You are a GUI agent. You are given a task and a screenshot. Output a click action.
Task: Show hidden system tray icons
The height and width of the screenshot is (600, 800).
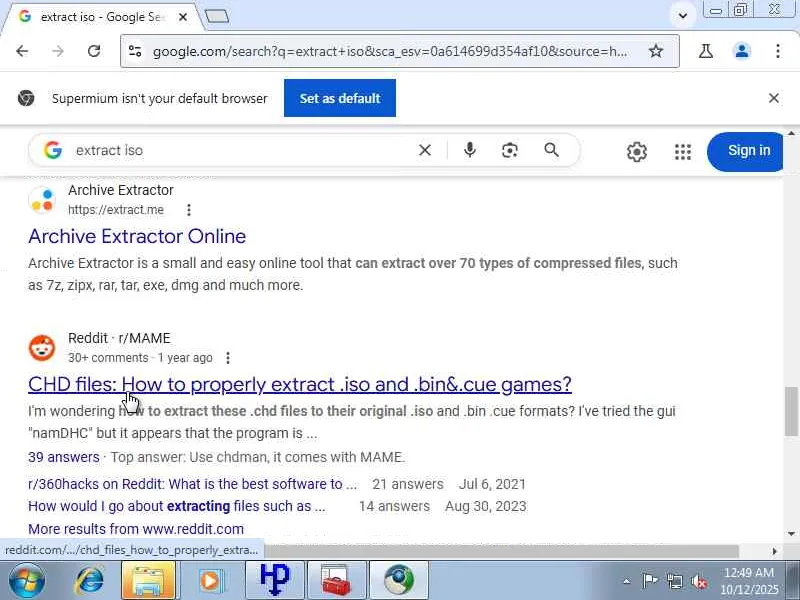coord(627,581)
